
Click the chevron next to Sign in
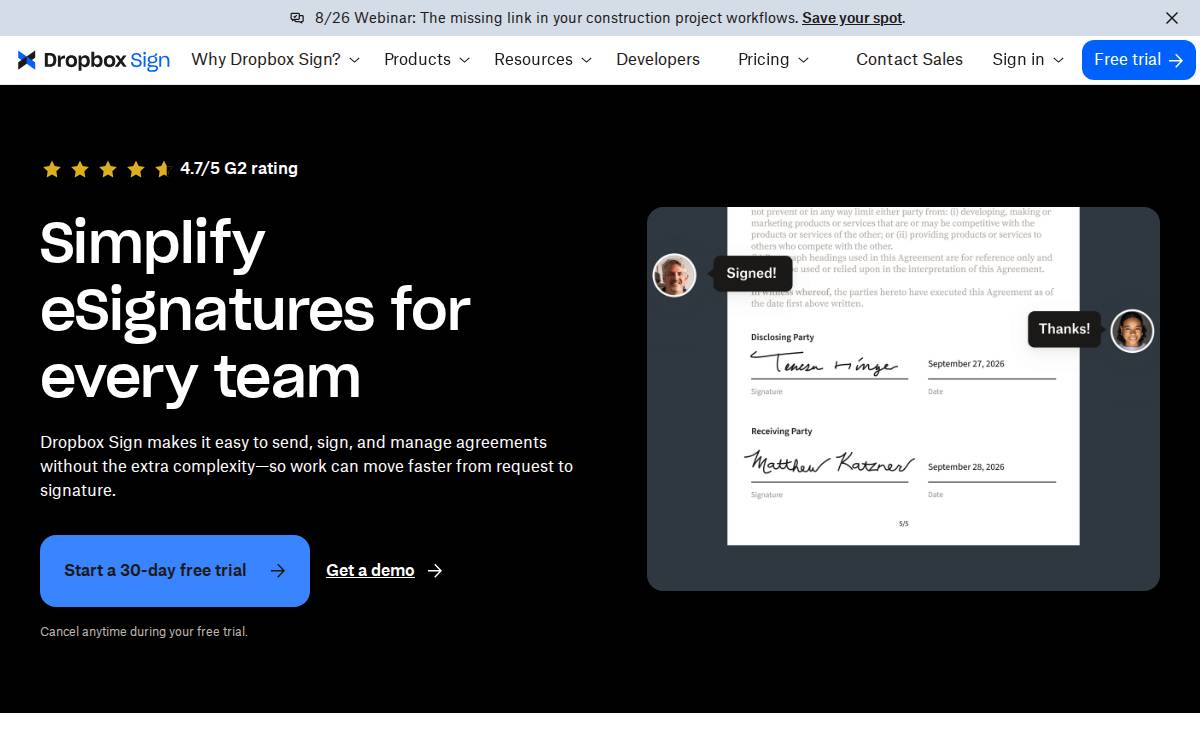[x=1058, y=61]
